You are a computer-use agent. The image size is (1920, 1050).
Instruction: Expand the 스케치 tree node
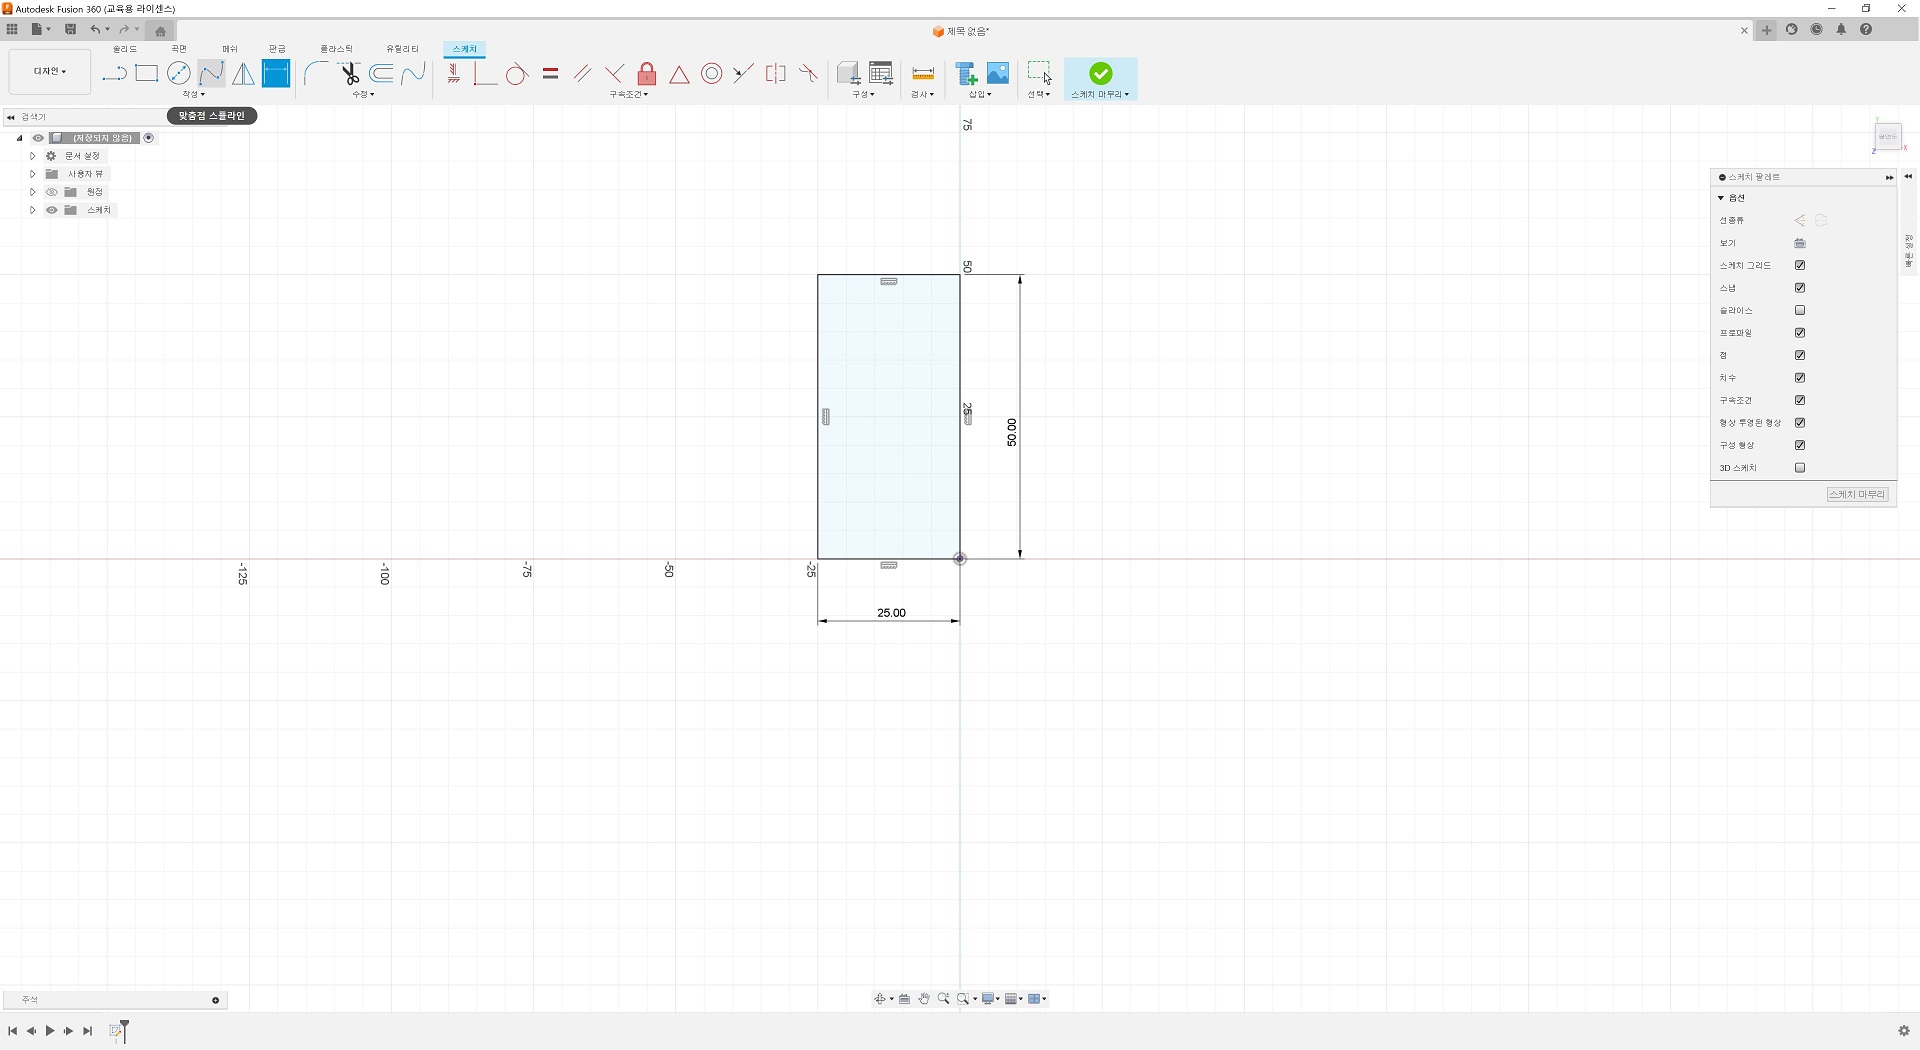[x=32, y=210]
